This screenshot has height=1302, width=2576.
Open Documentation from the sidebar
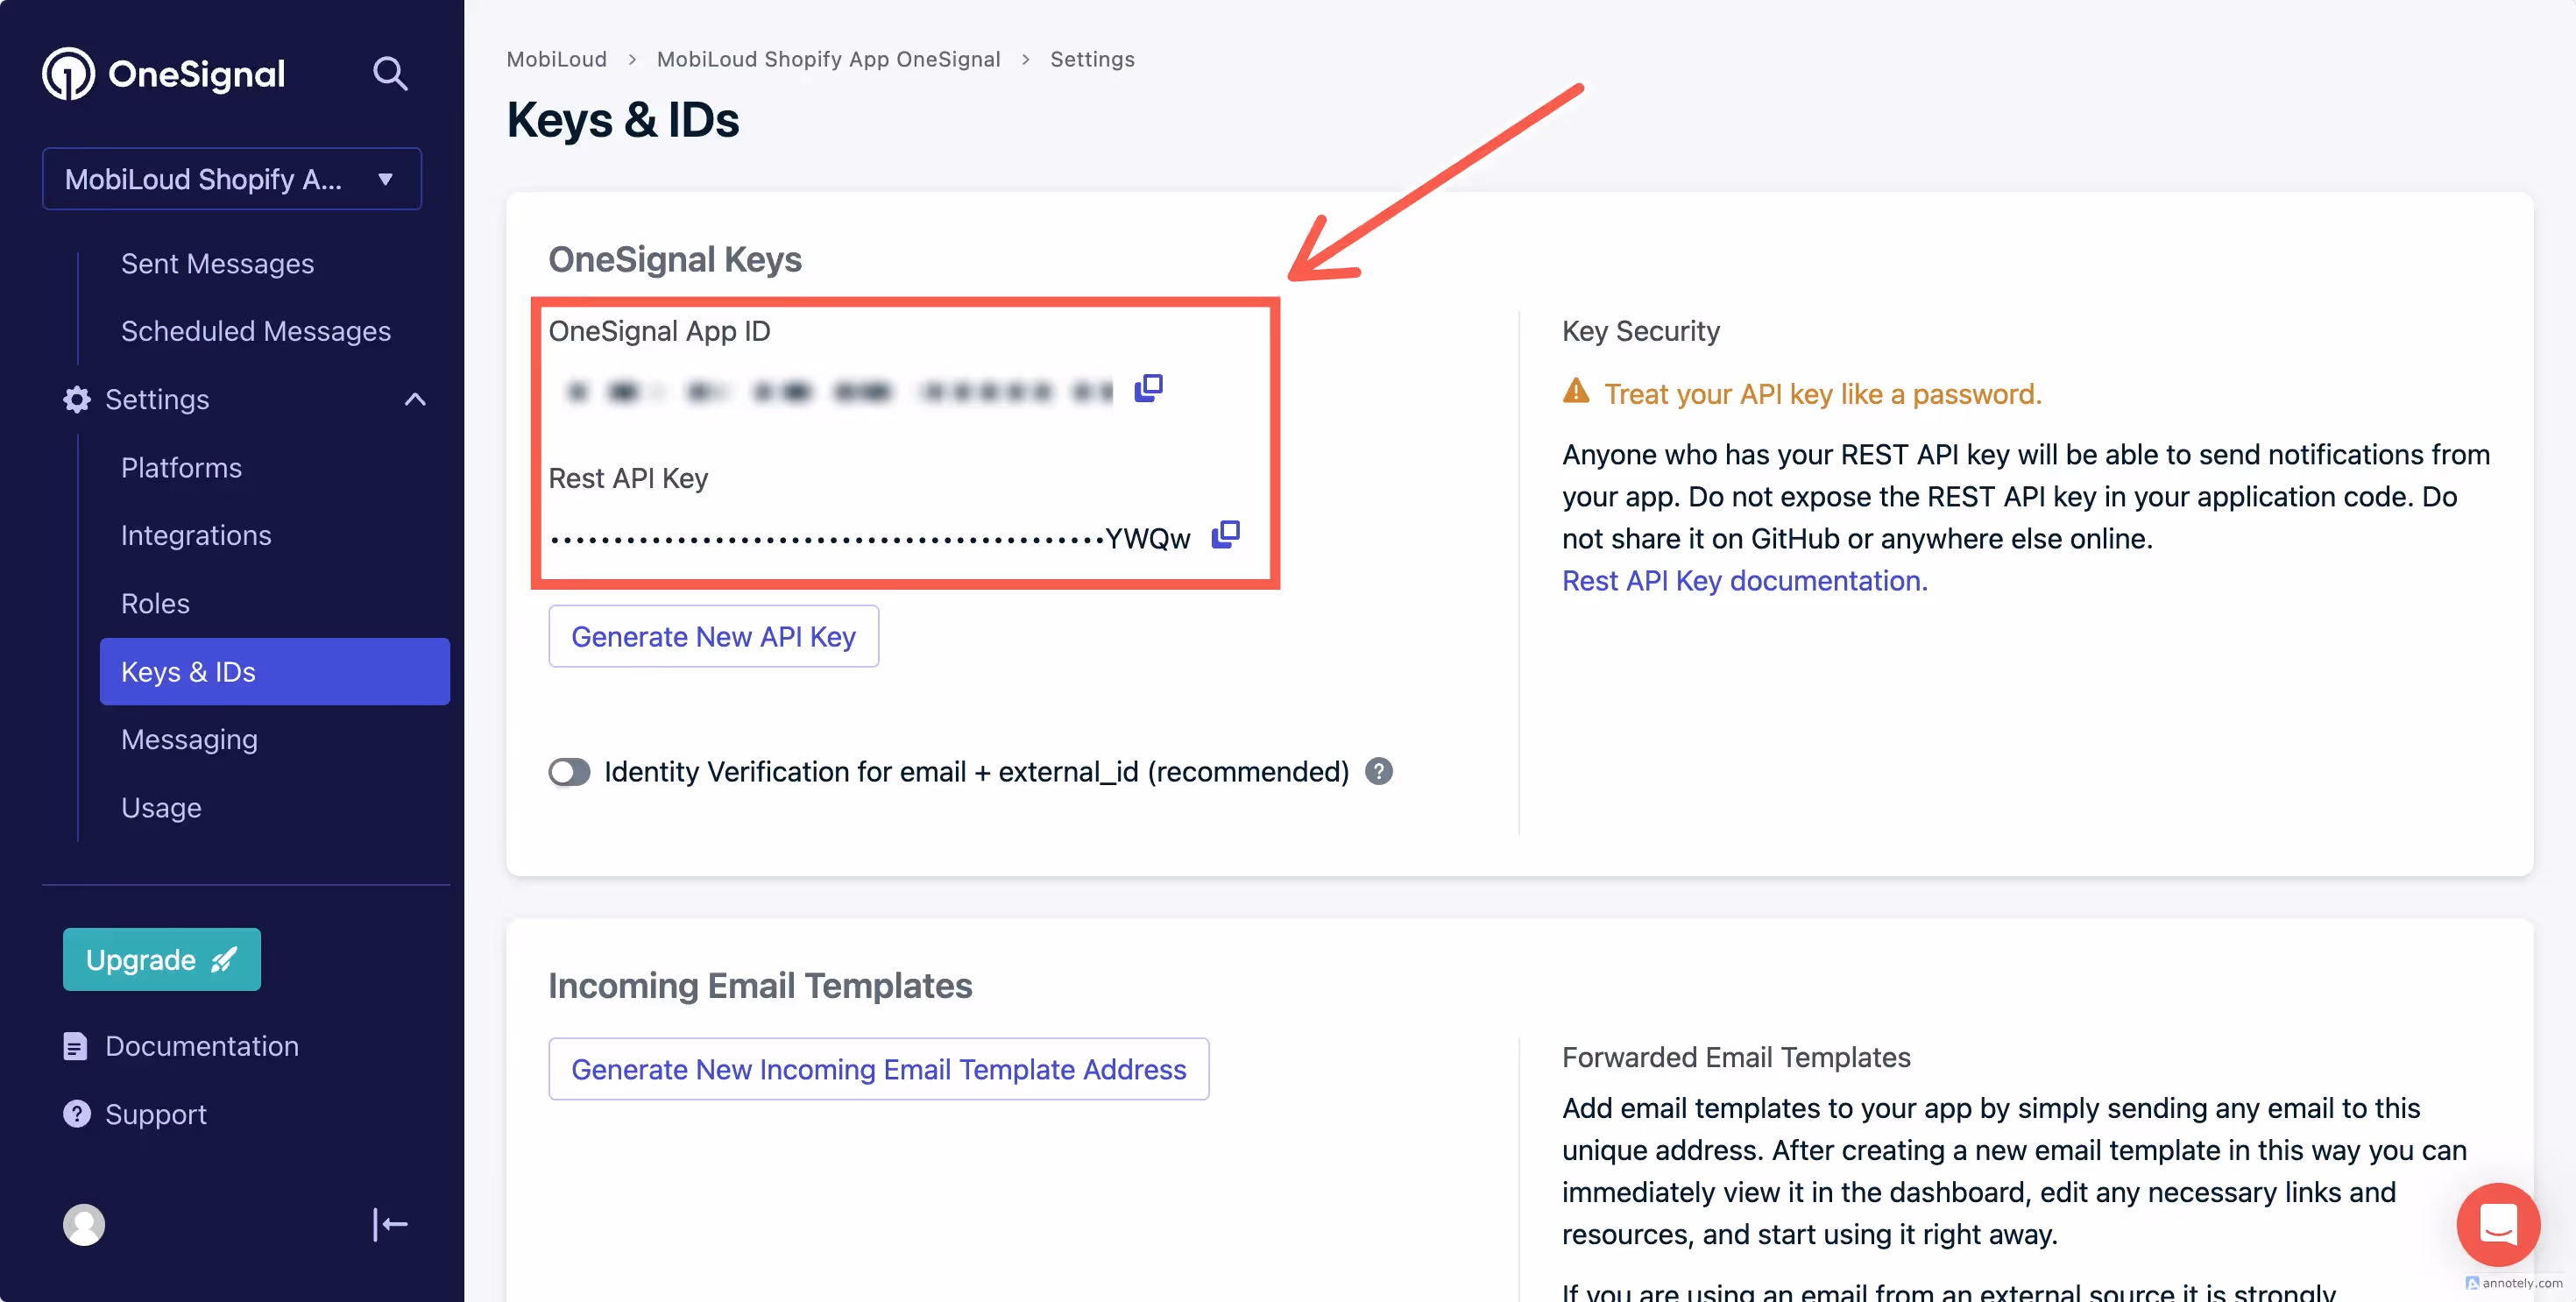(201, 1046)
